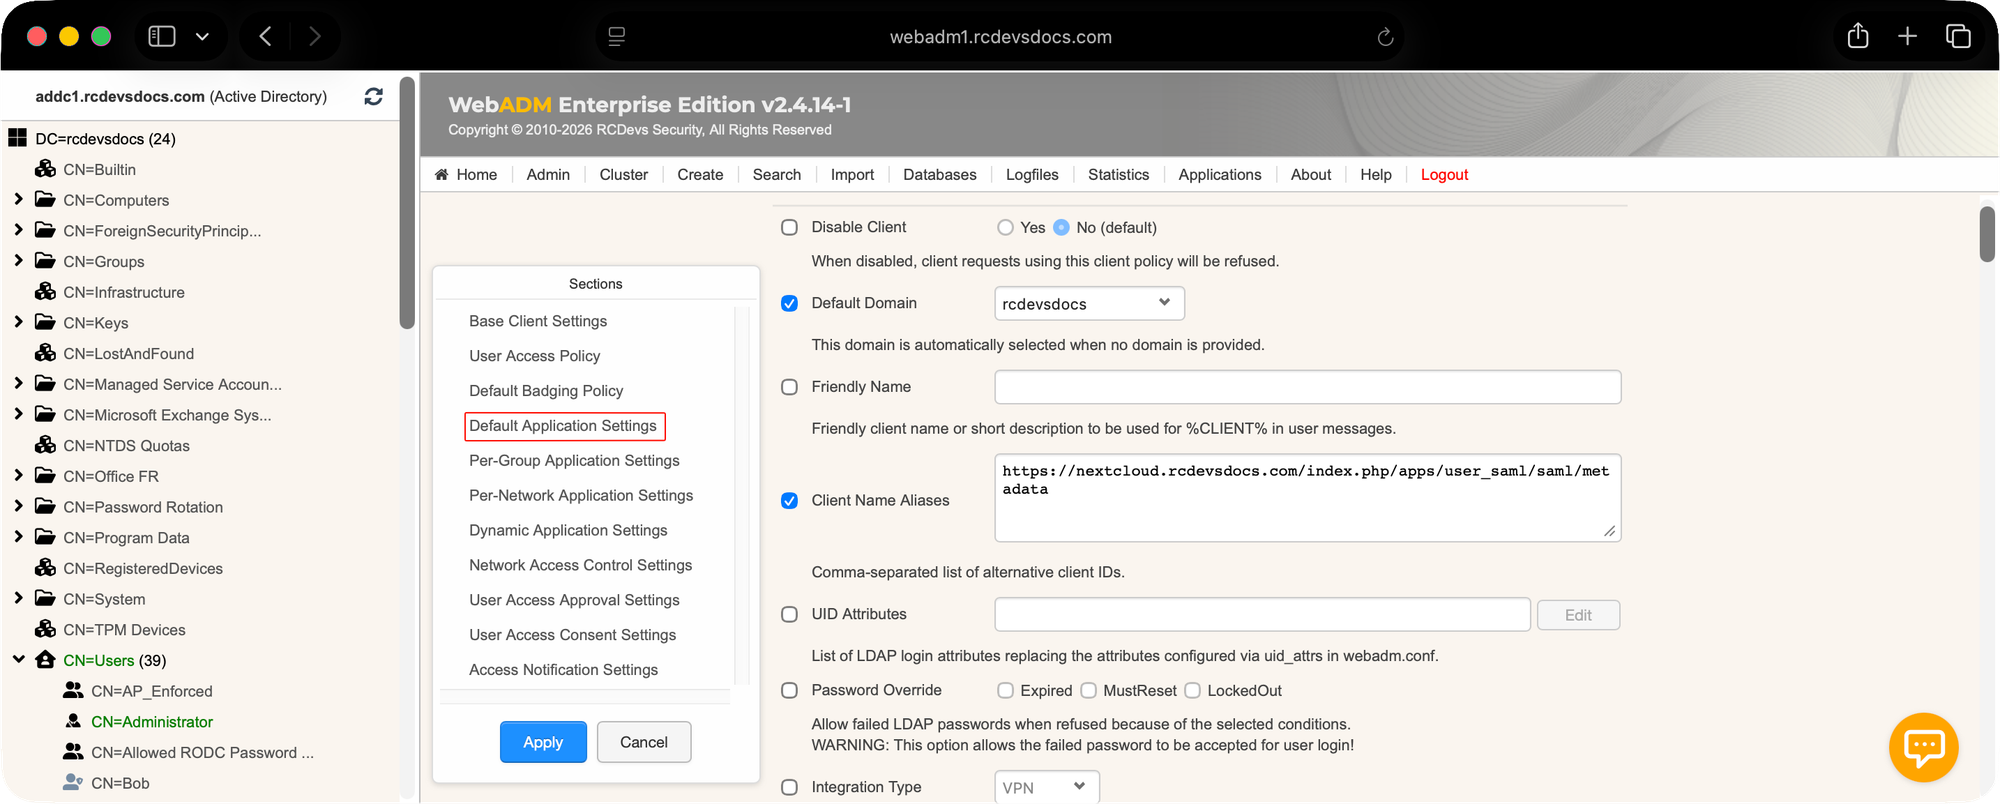Go to the Databases menu
2000x804 pixels.
(x=939, y=174)
